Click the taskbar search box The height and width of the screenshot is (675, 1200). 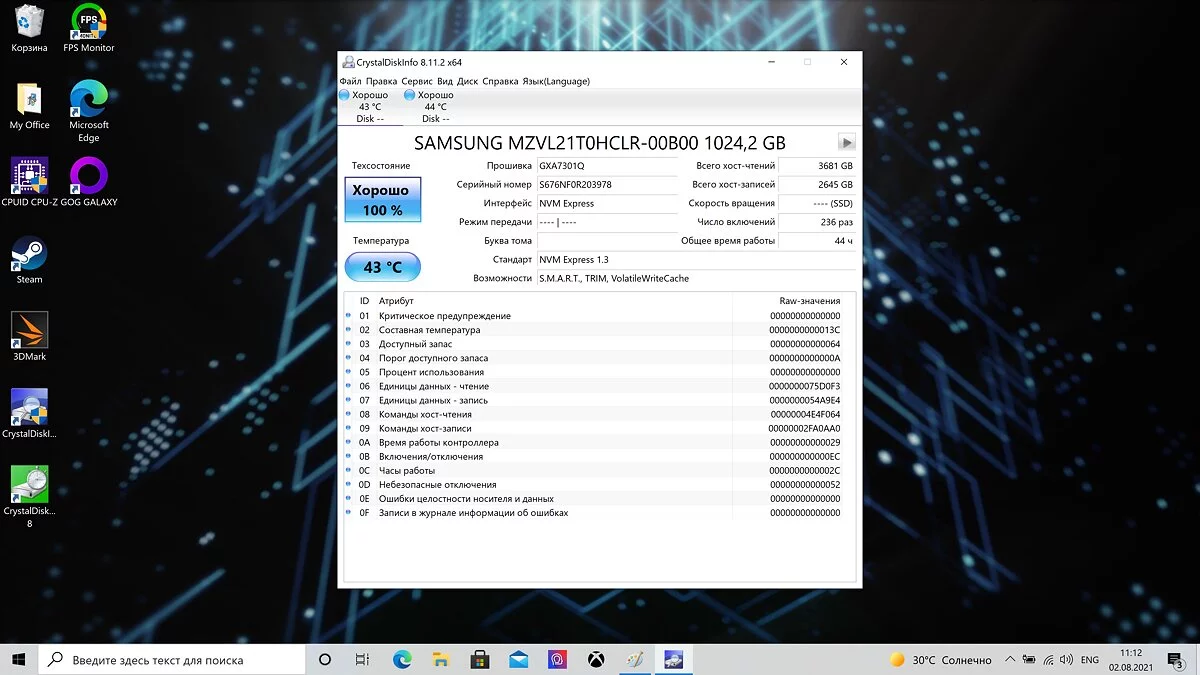pyautogui.click(x=171, y=659)
